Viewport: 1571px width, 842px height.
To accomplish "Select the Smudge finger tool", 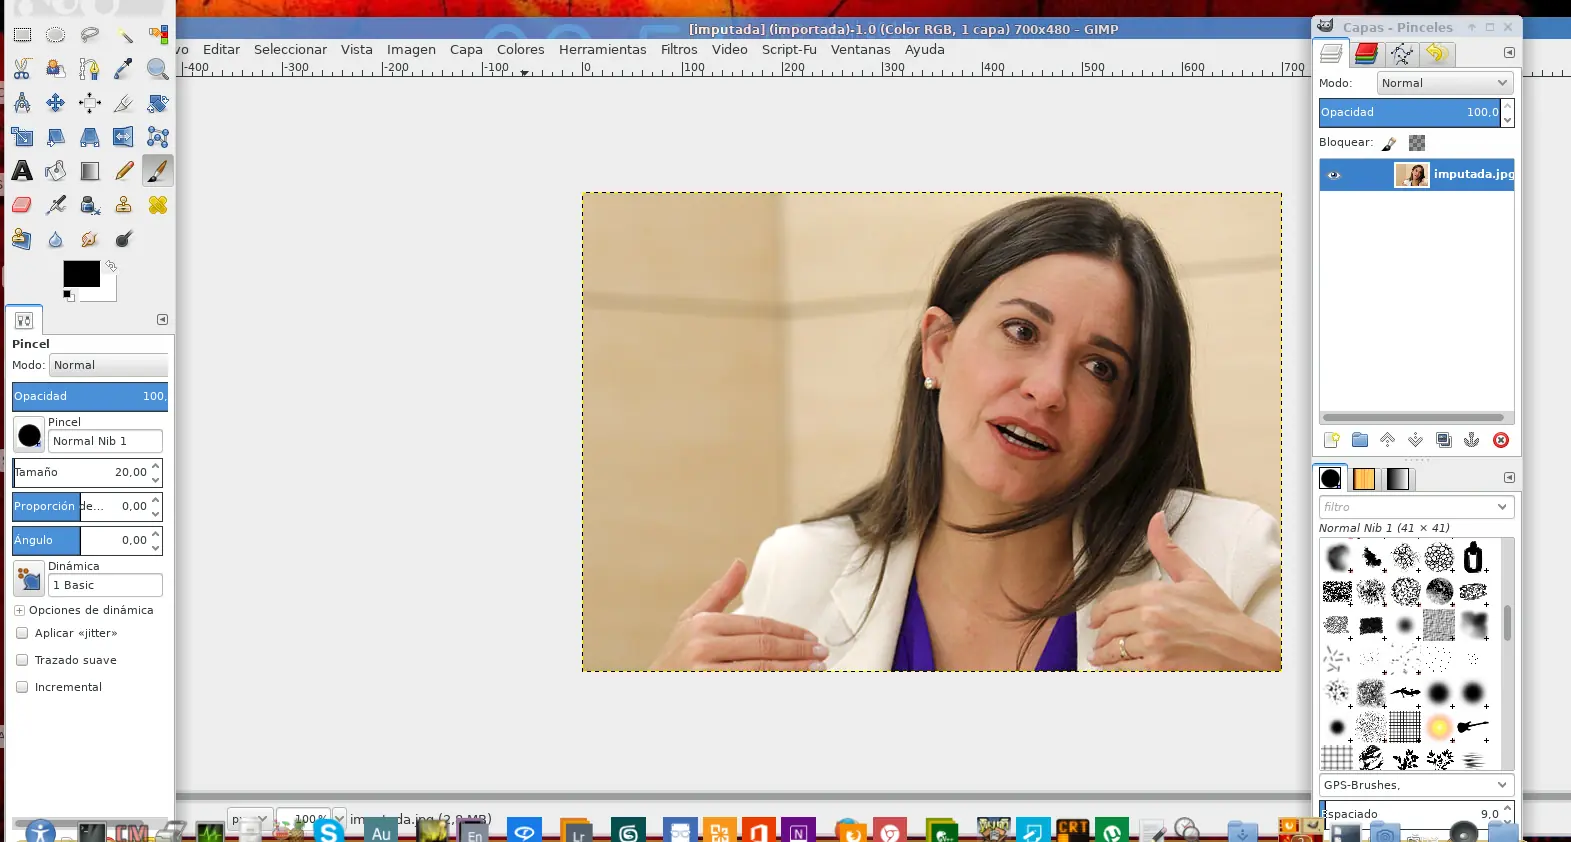I will pos(90,239).
